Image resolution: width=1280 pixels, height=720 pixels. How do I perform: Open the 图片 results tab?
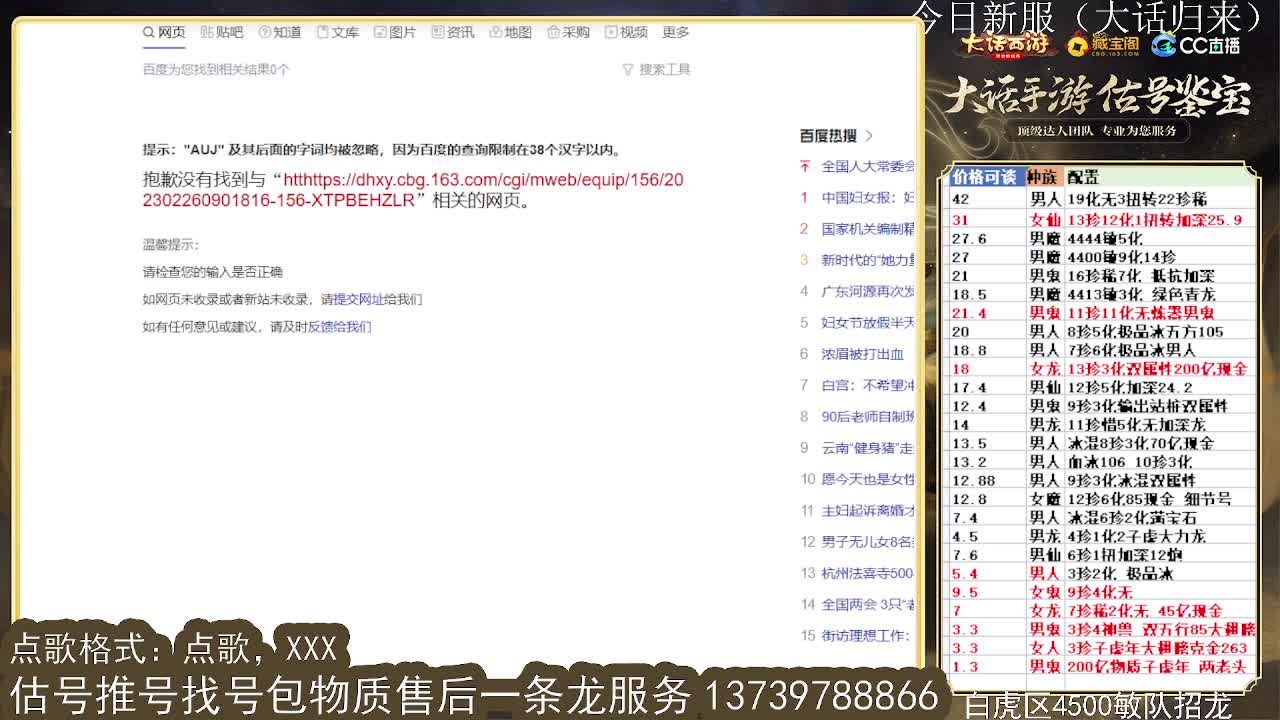(x=395, y=32)
